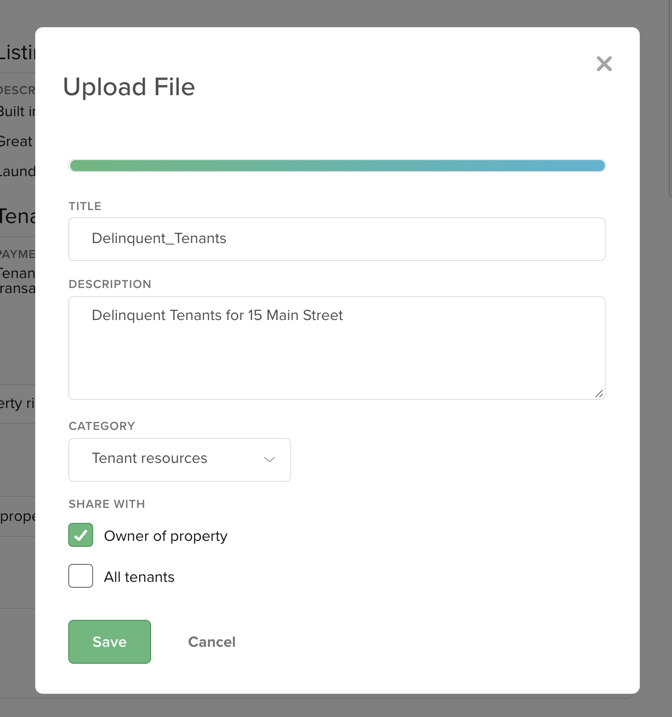Click the Upload File heading
This screenshot has width=672, height=717.
coord(129,86)
